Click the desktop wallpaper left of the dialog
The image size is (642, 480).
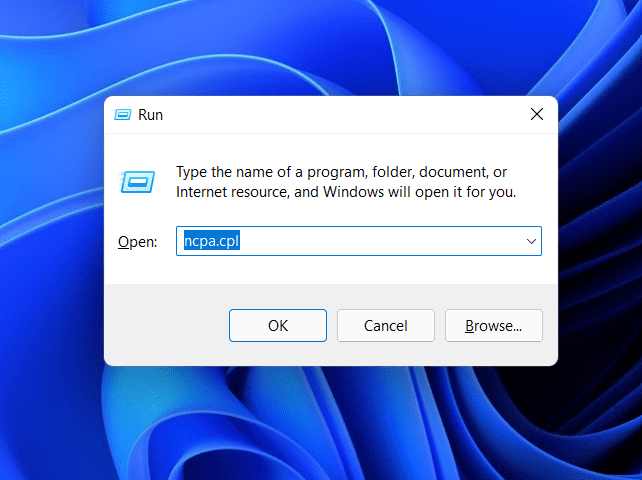point(50,240)
